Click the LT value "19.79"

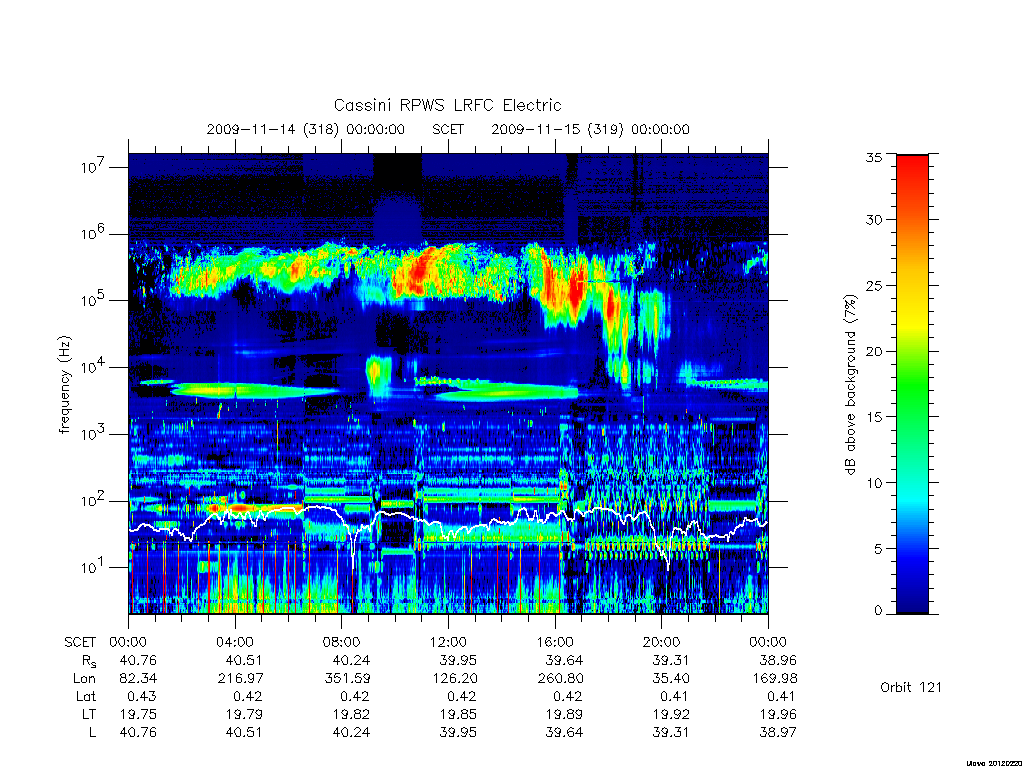pos(244,714)
